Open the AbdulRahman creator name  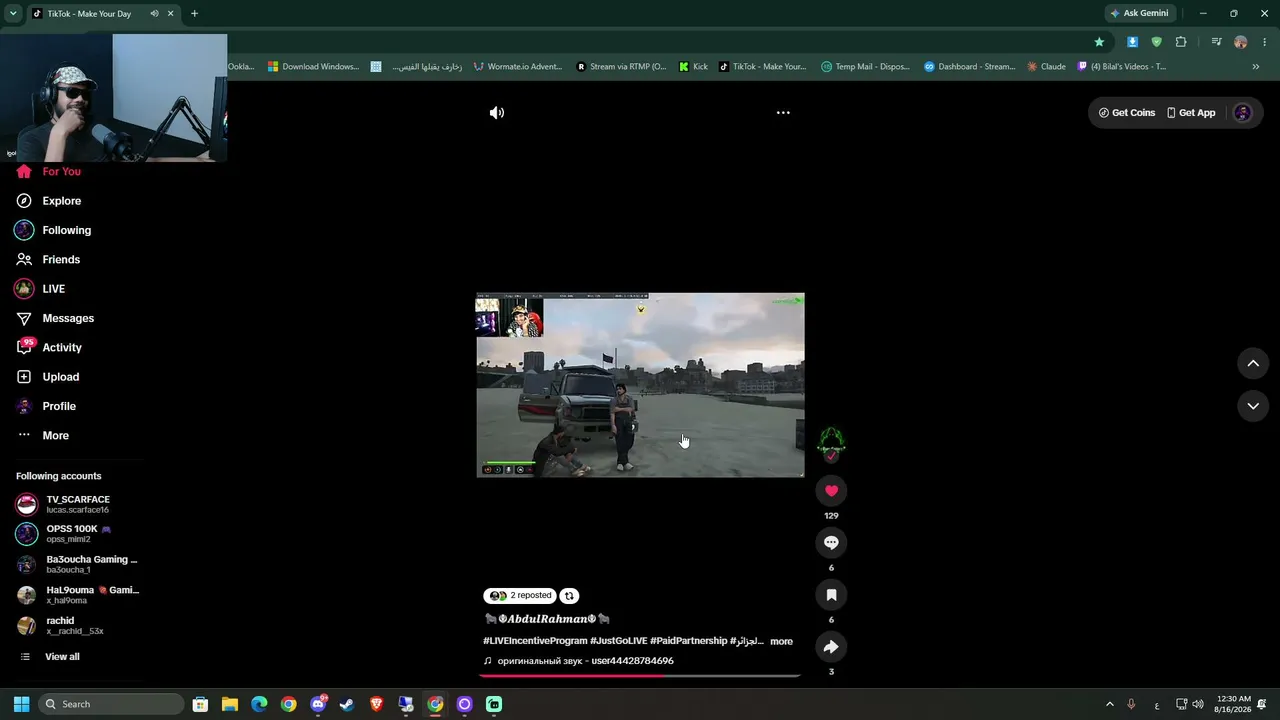click(547, 619)
